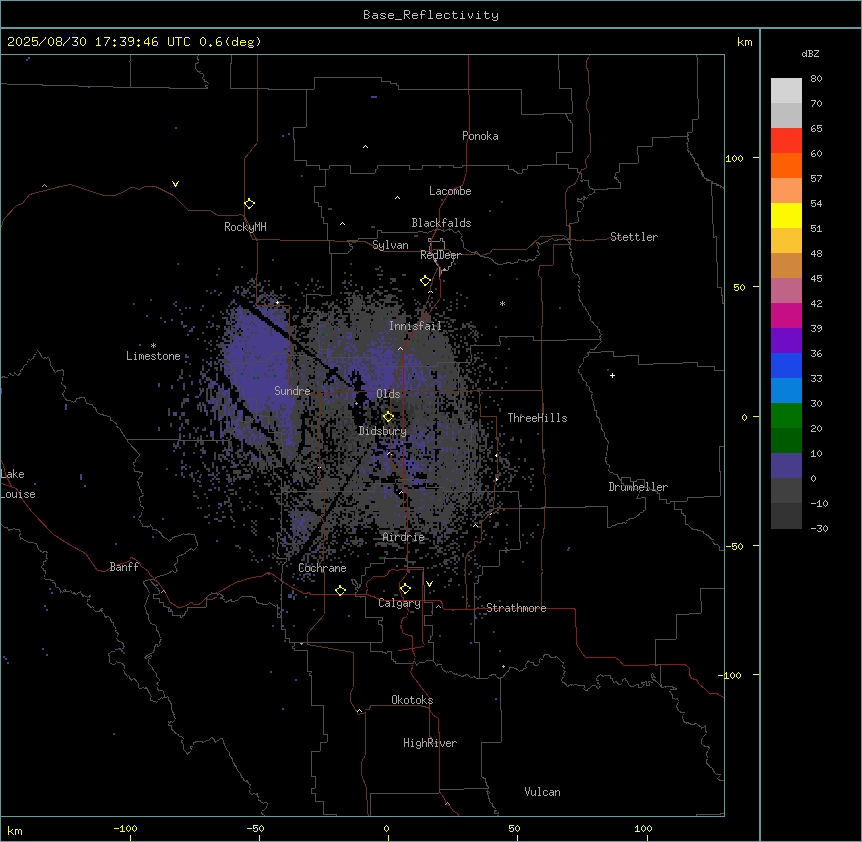
Task: Select the violet 36-39 dBZ legend swatch
Action: 786,341
